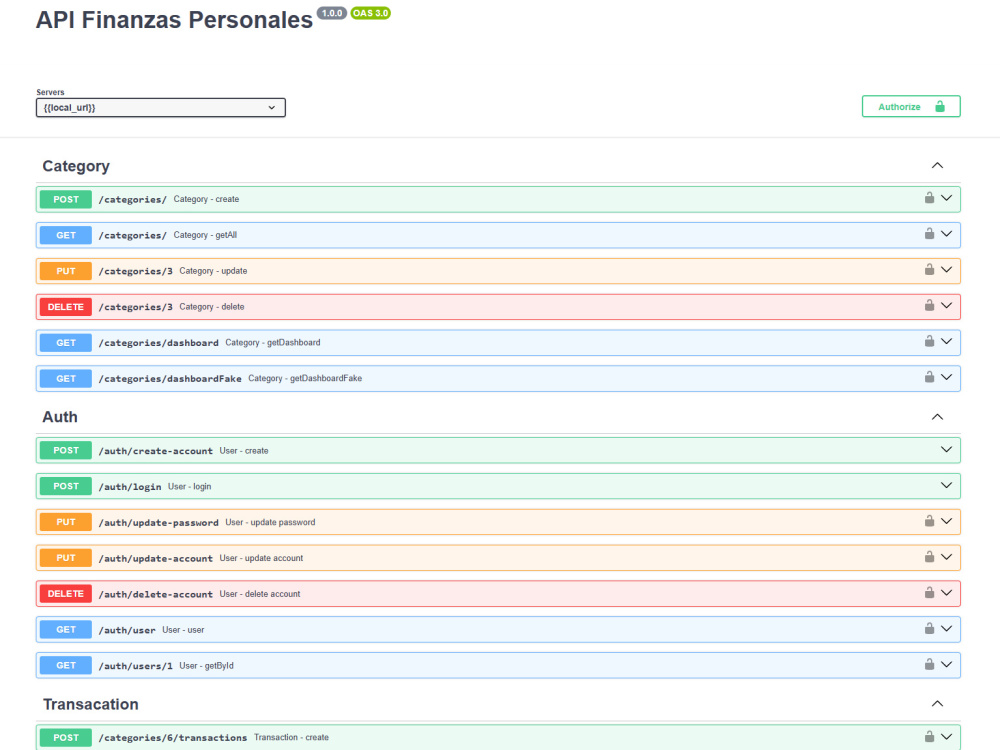
Task: Click POST badge of /categories/ create
Action: [66, 200]
